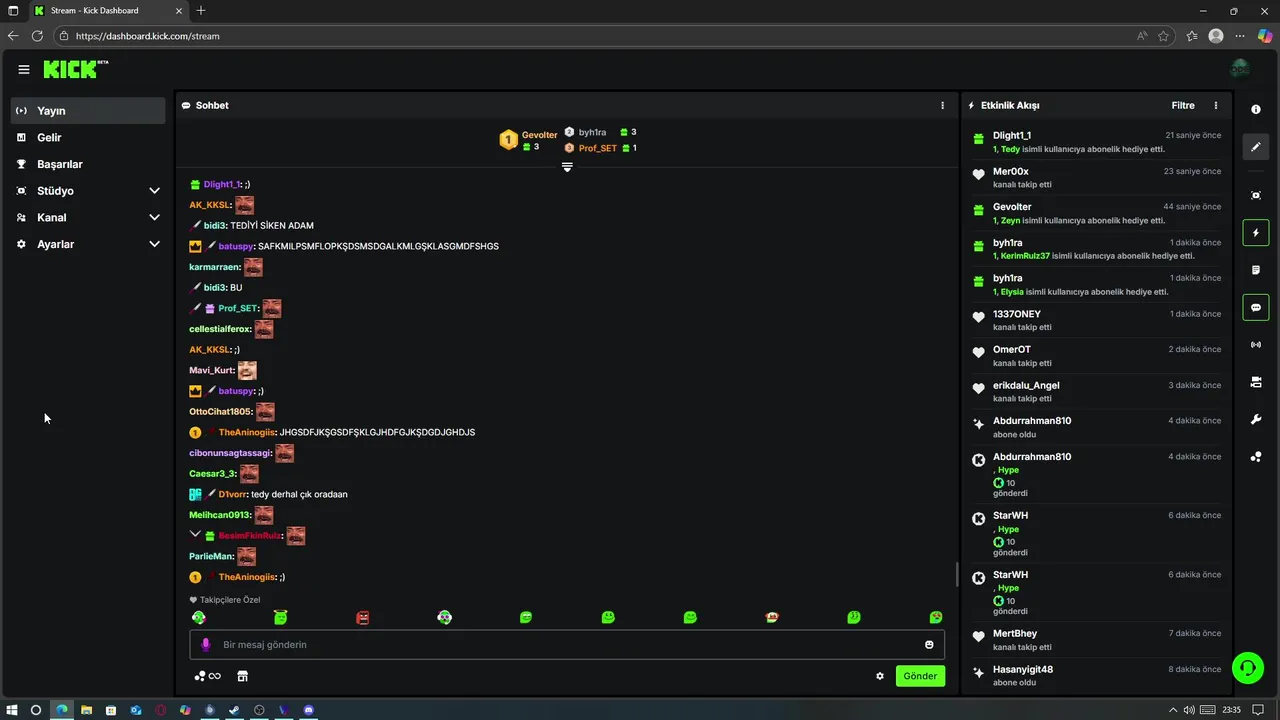The height and width of the screenshot is (720, 1280).
Task: Open the Yayın section
Action: (88, 111)
